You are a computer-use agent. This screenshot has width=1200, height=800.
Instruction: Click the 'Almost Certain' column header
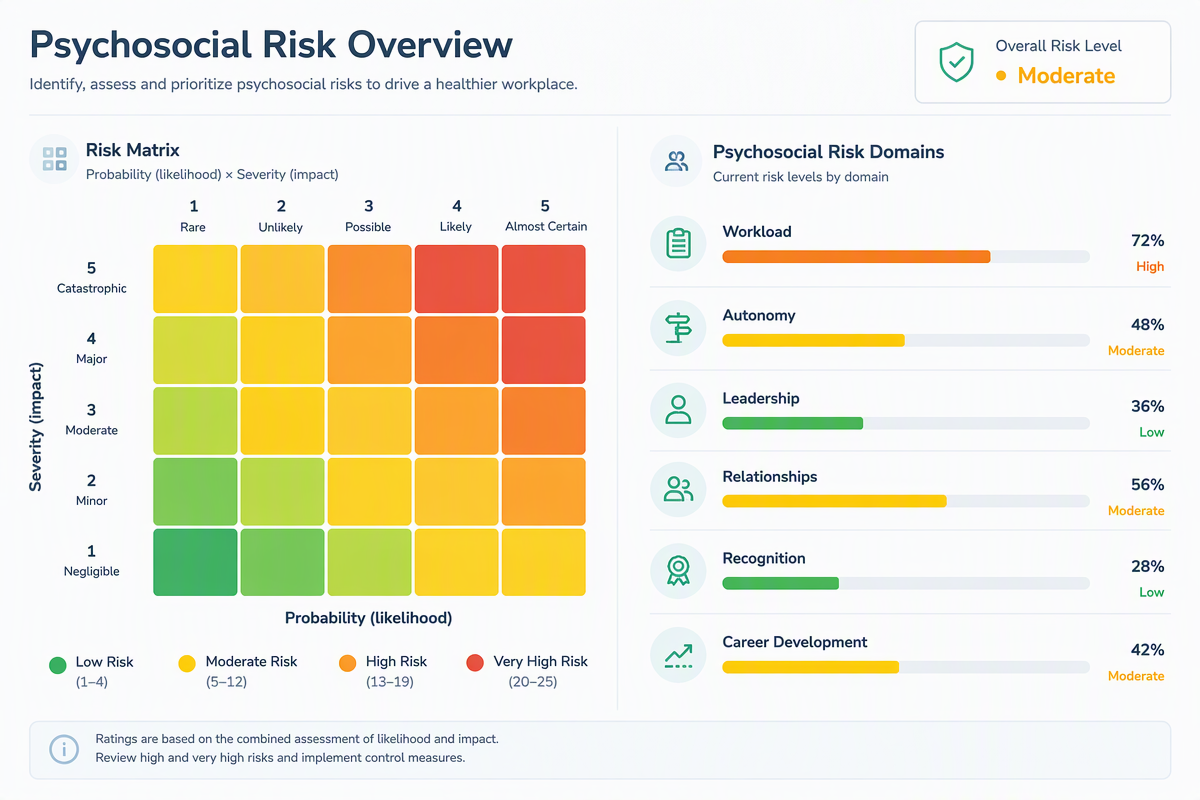545,227
